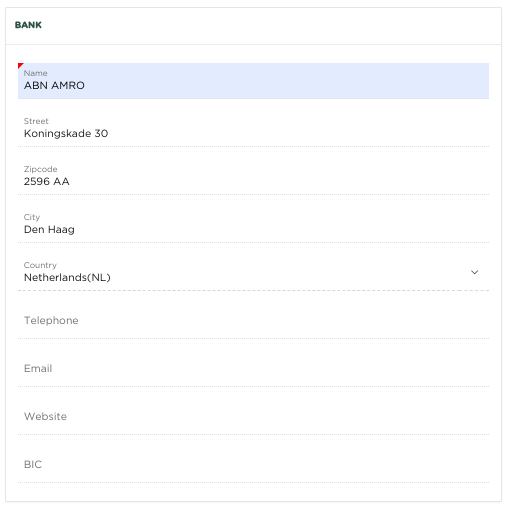Select the 'ABN AMRO' text value
Screen dimensions: 509x514
click(x=54, y=85)
